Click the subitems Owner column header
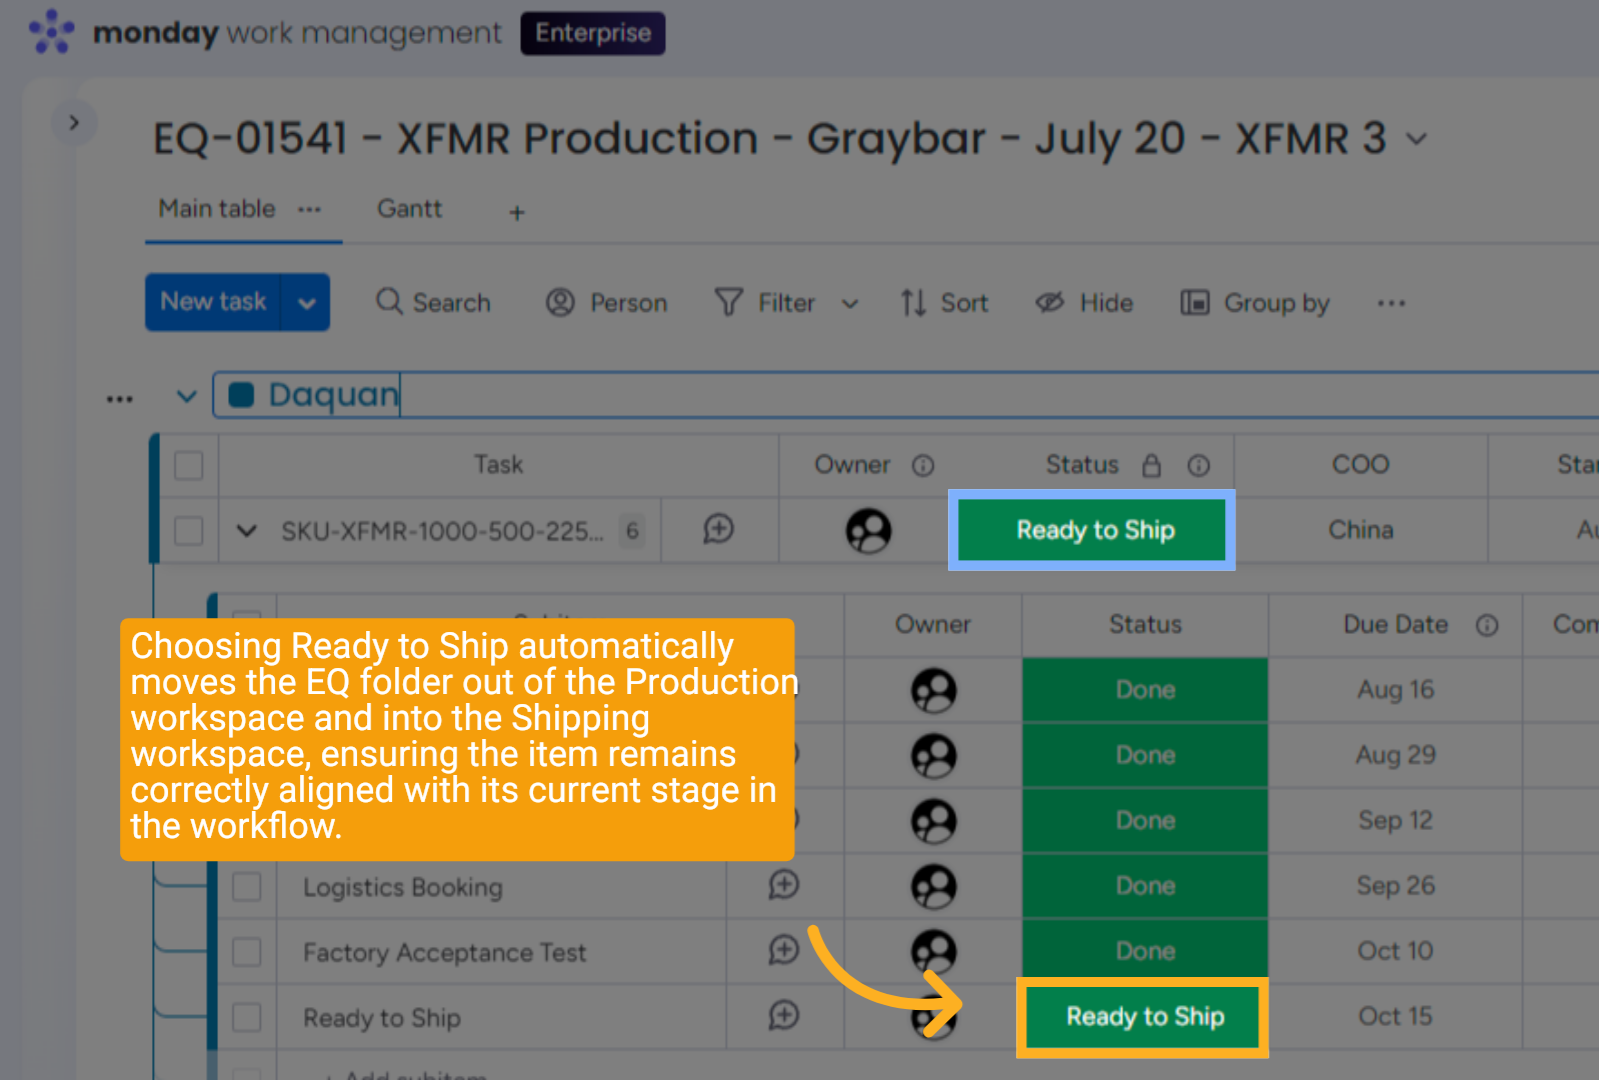 pyautogui.click(x=932, y=624)
